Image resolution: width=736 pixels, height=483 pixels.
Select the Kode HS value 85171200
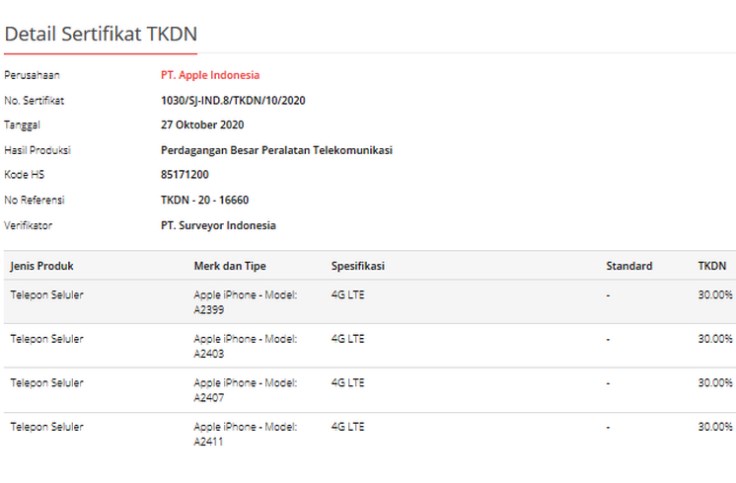[184, 175]
